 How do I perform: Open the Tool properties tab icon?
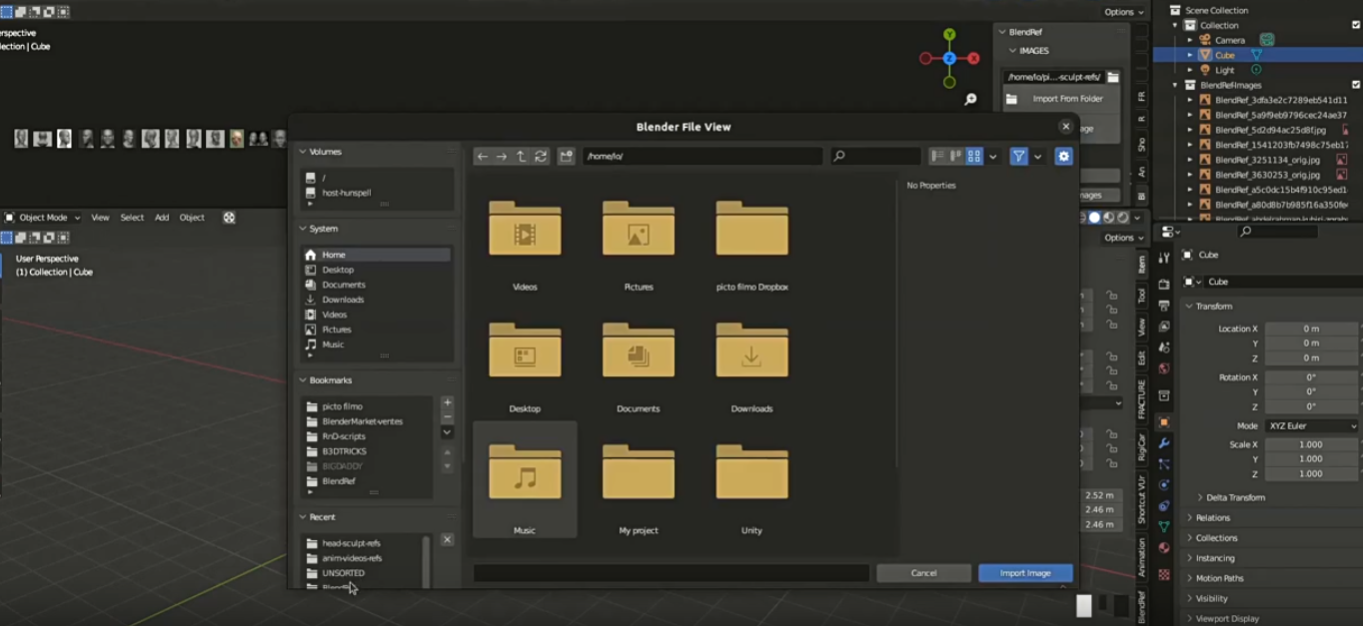tap(1164, 258)
